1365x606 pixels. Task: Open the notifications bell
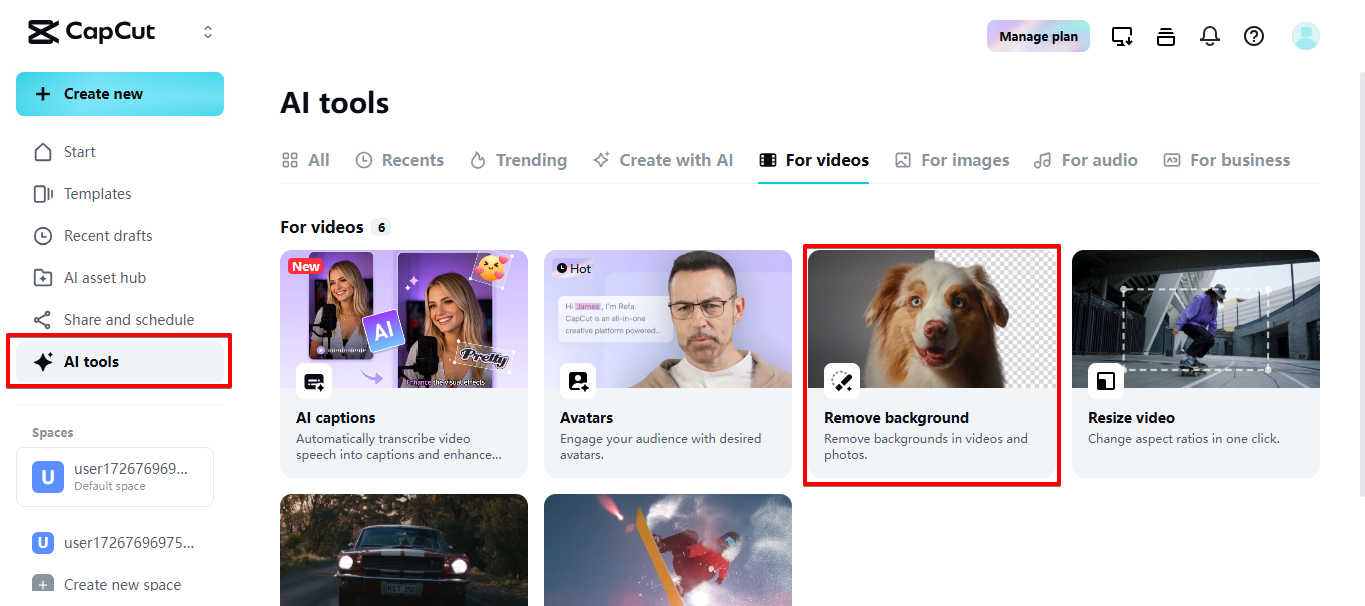click(x=1210, y=37)
